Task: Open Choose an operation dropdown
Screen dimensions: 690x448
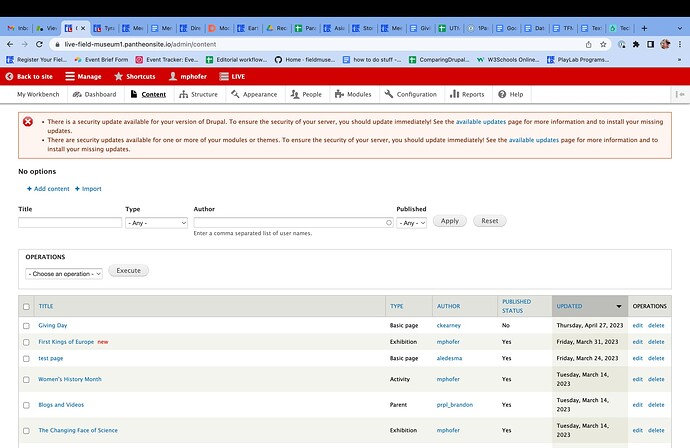Action: pos(64,274)
